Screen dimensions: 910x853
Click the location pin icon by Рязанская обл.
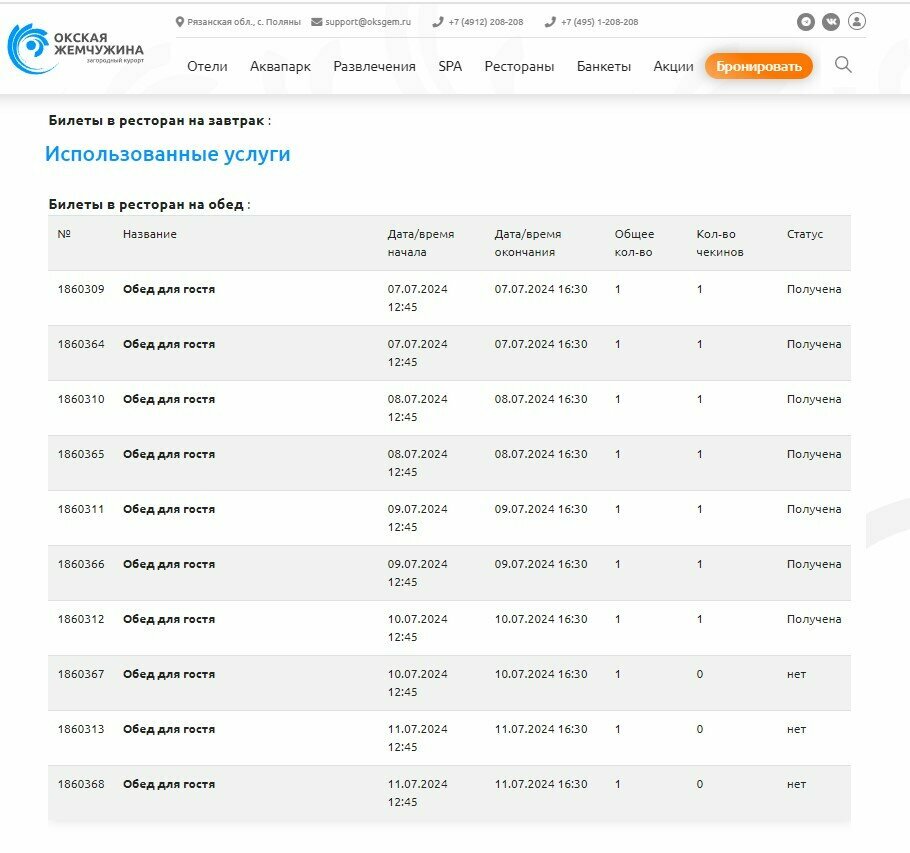(x=180, y=22)
